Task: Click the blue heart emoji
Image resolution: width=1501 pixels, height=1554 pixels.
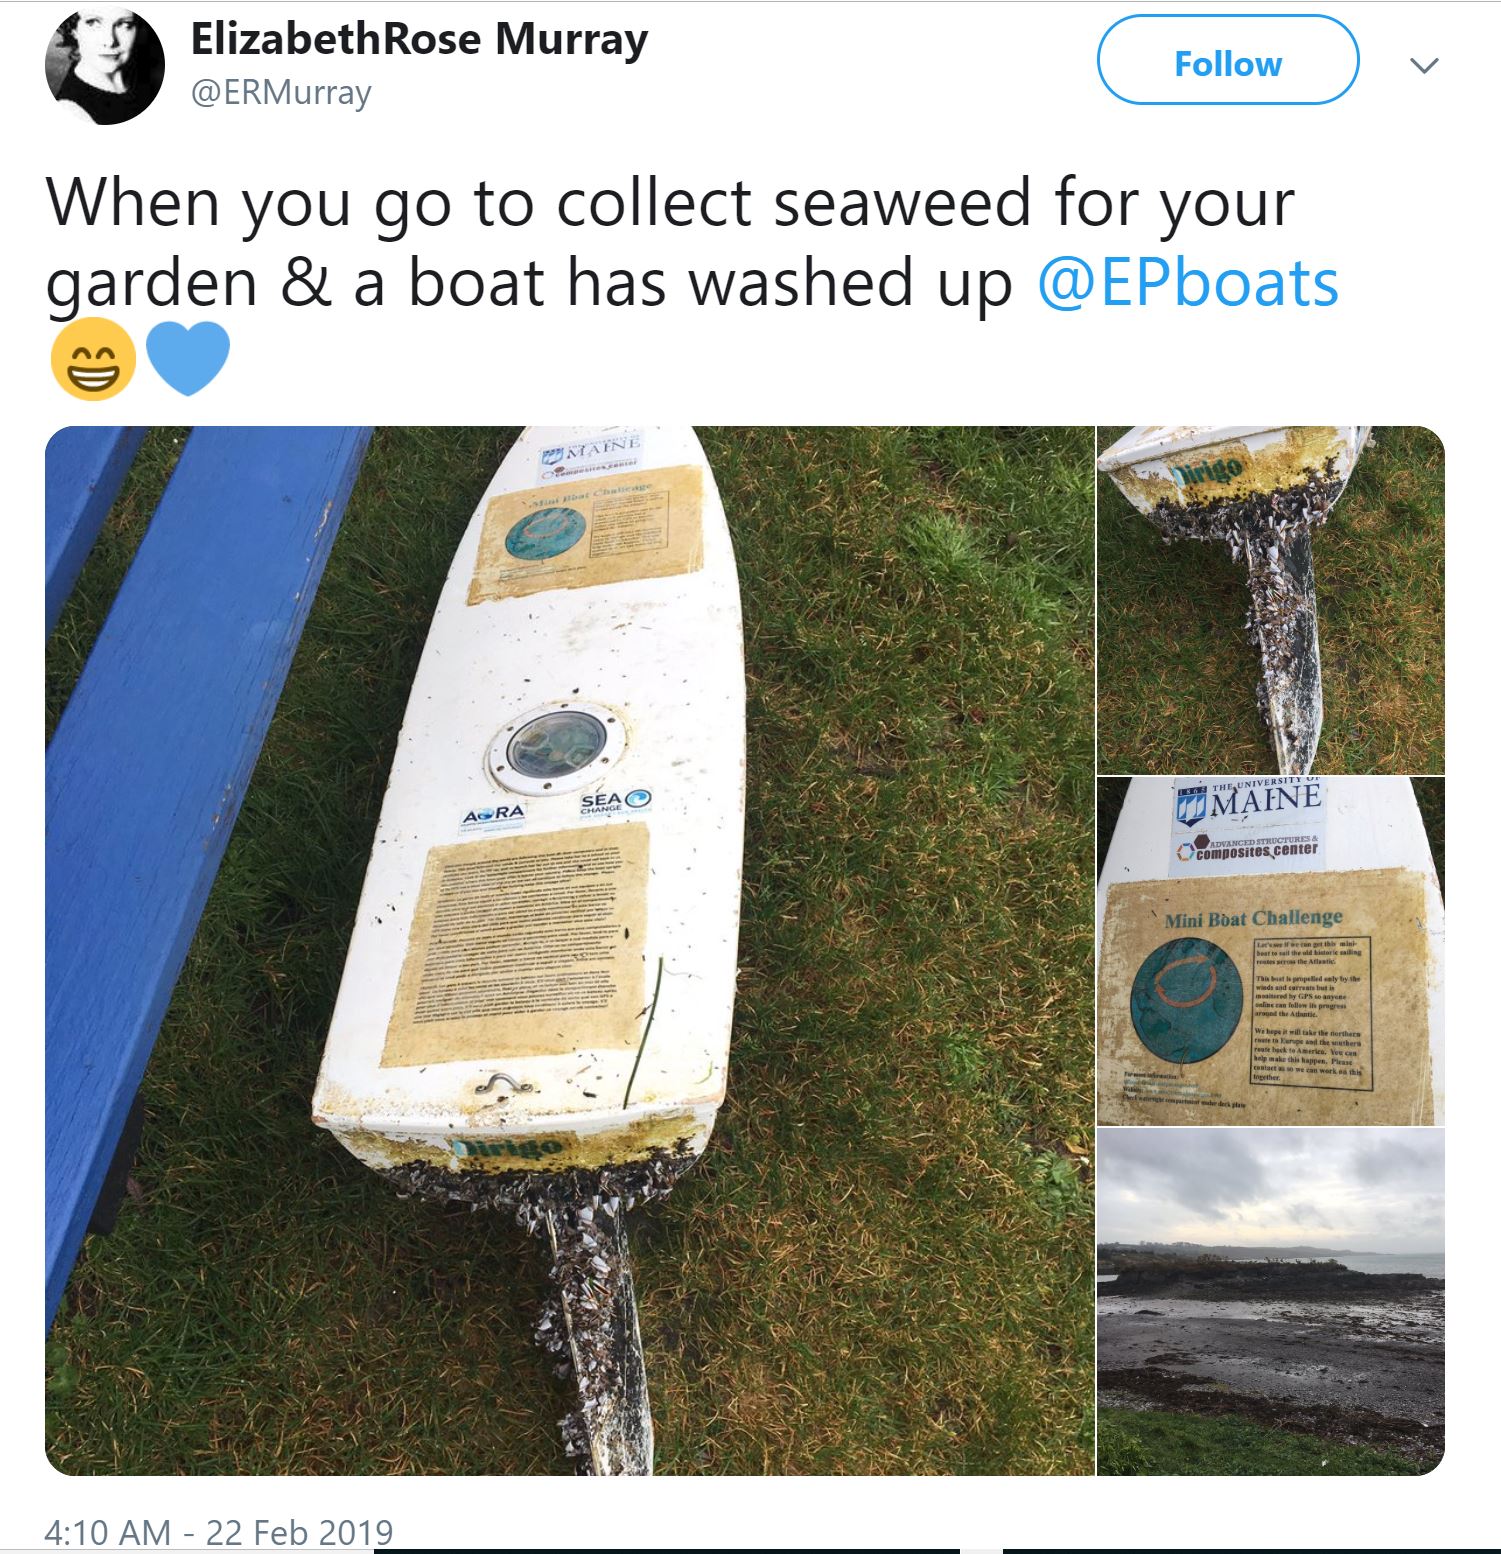Action: pyautogui.click(x=188, y=358)
